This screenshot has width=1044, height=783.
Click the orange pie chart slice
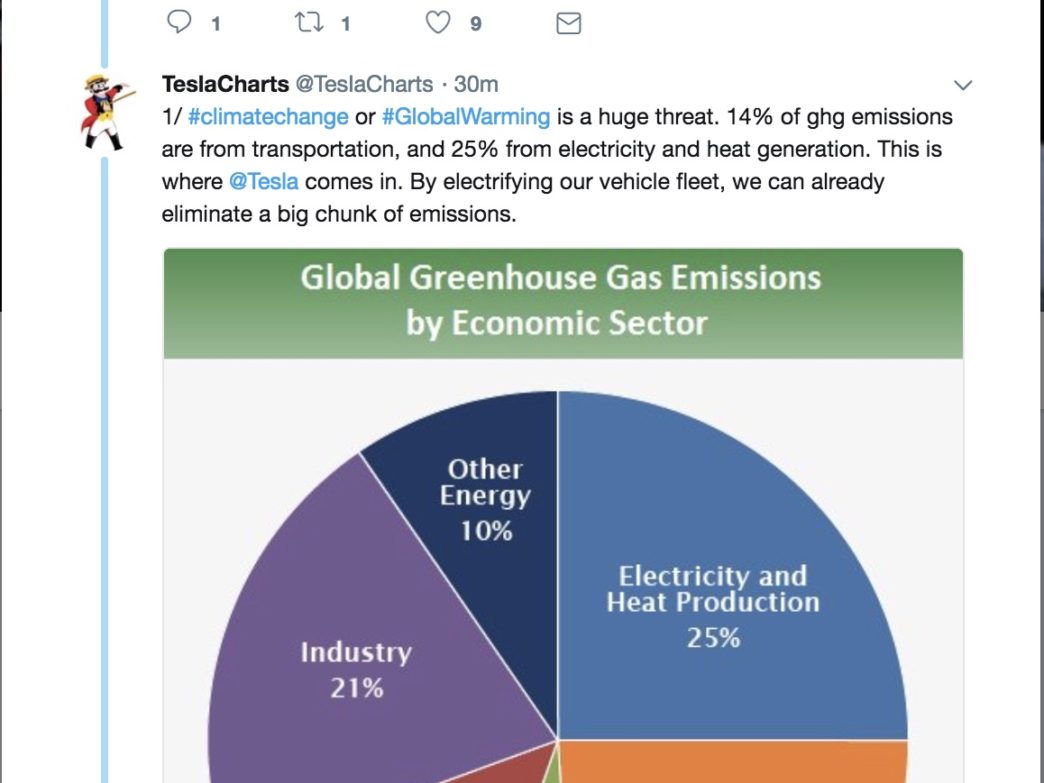click(732, 762)
